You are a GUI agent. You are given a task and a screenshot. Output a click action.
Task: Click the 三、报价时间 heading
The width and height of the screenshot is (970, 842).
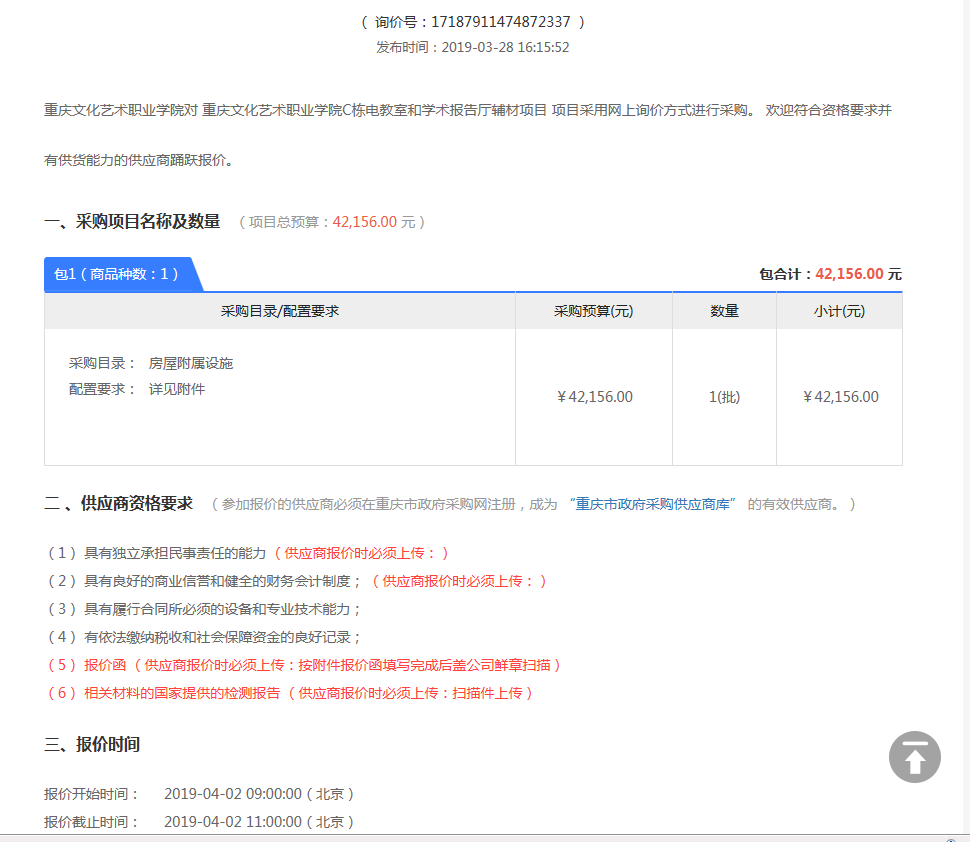click(92, 744)
